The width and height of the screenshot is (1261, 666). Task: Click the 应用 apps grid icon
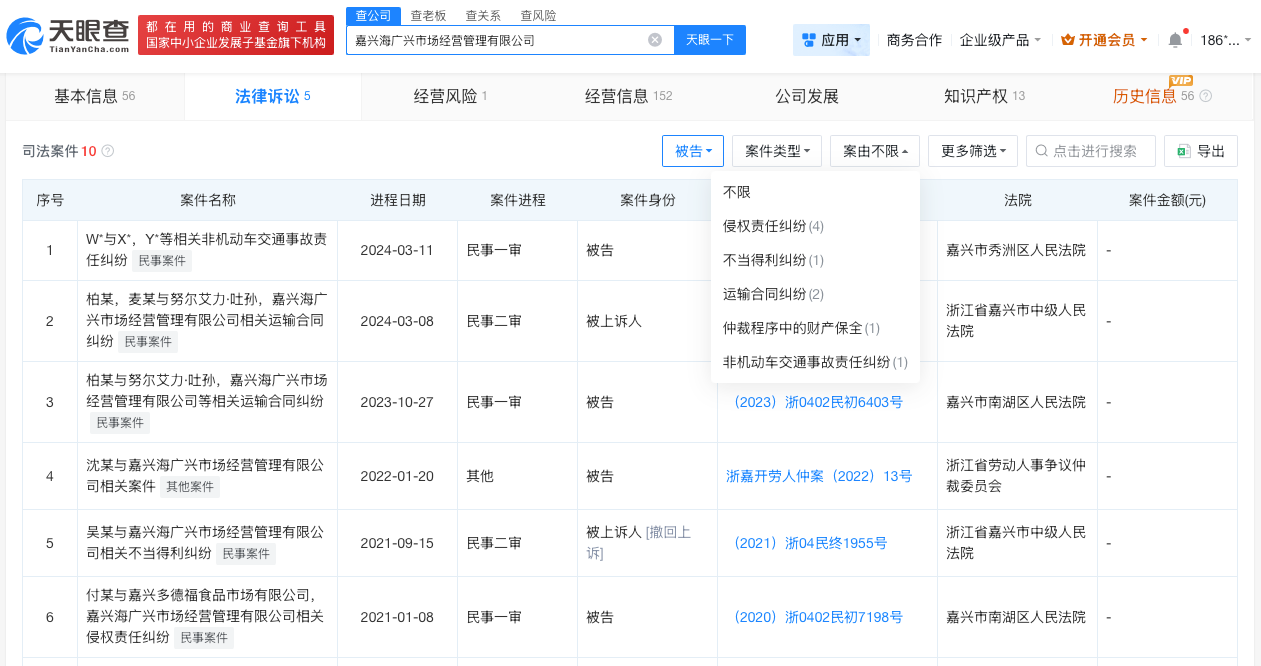tap(808, 40)
